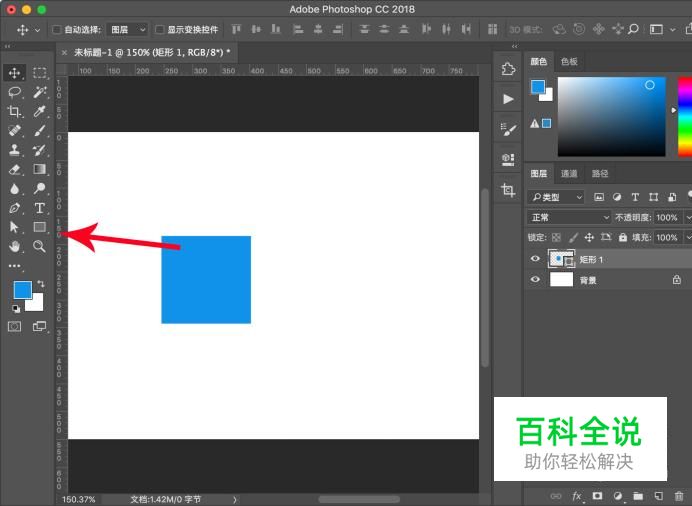Open the 正常 blend mode dropdown
692x506 pixels.
(569, 217)
